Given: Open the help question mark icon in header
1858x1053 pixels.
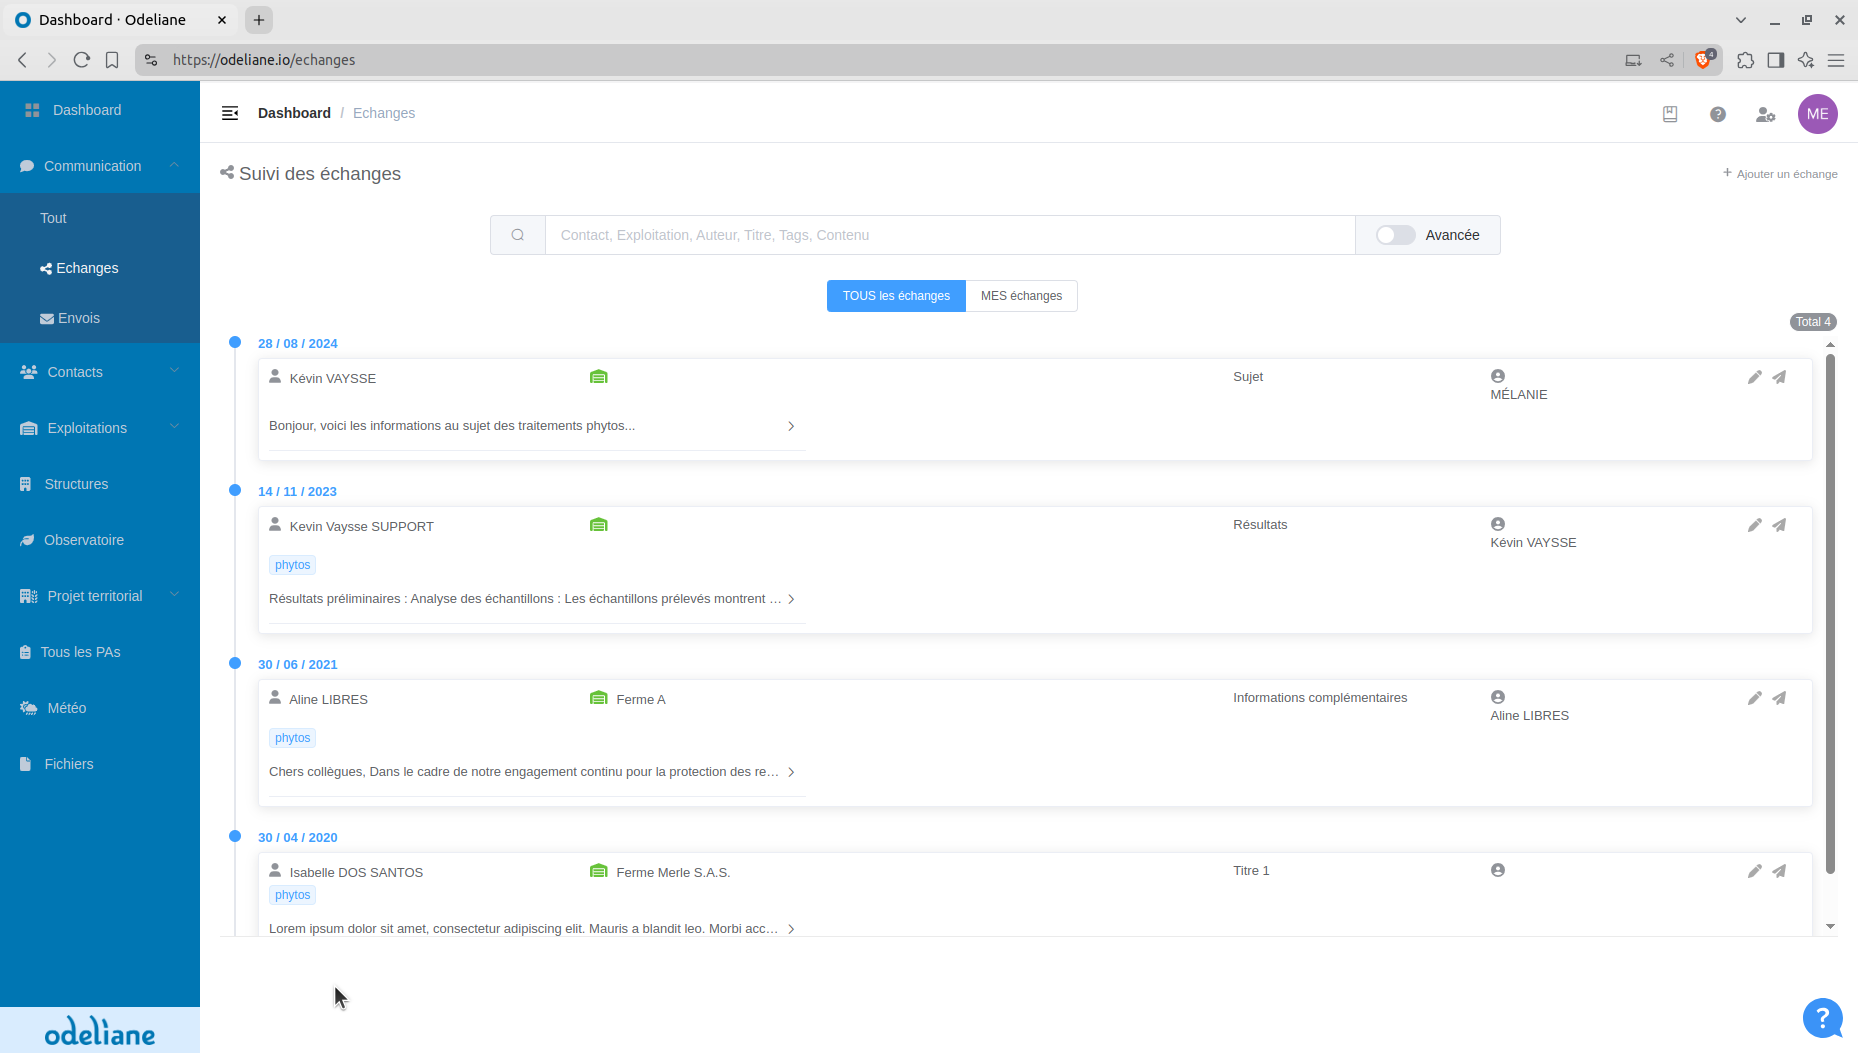Looking at the screenshot, I should [1717, 114].
